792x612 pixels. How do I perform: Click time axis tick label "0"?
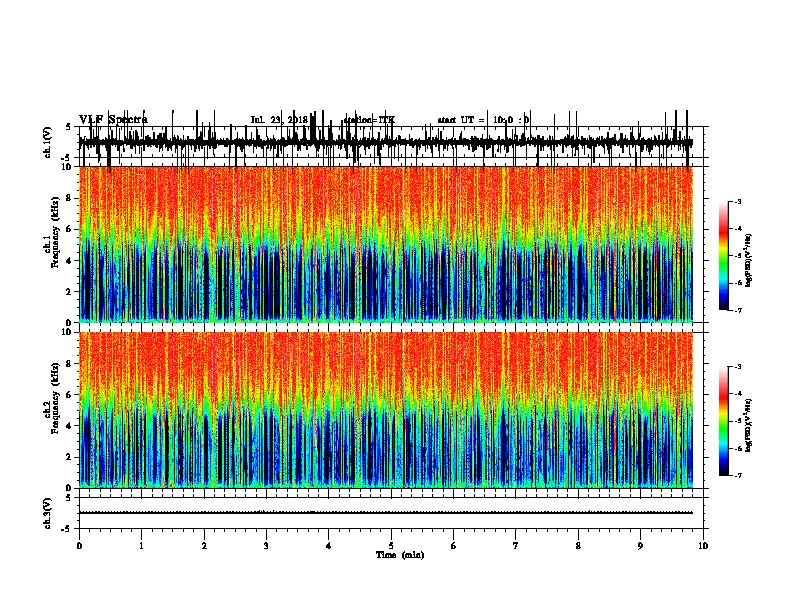click(79, 545)
